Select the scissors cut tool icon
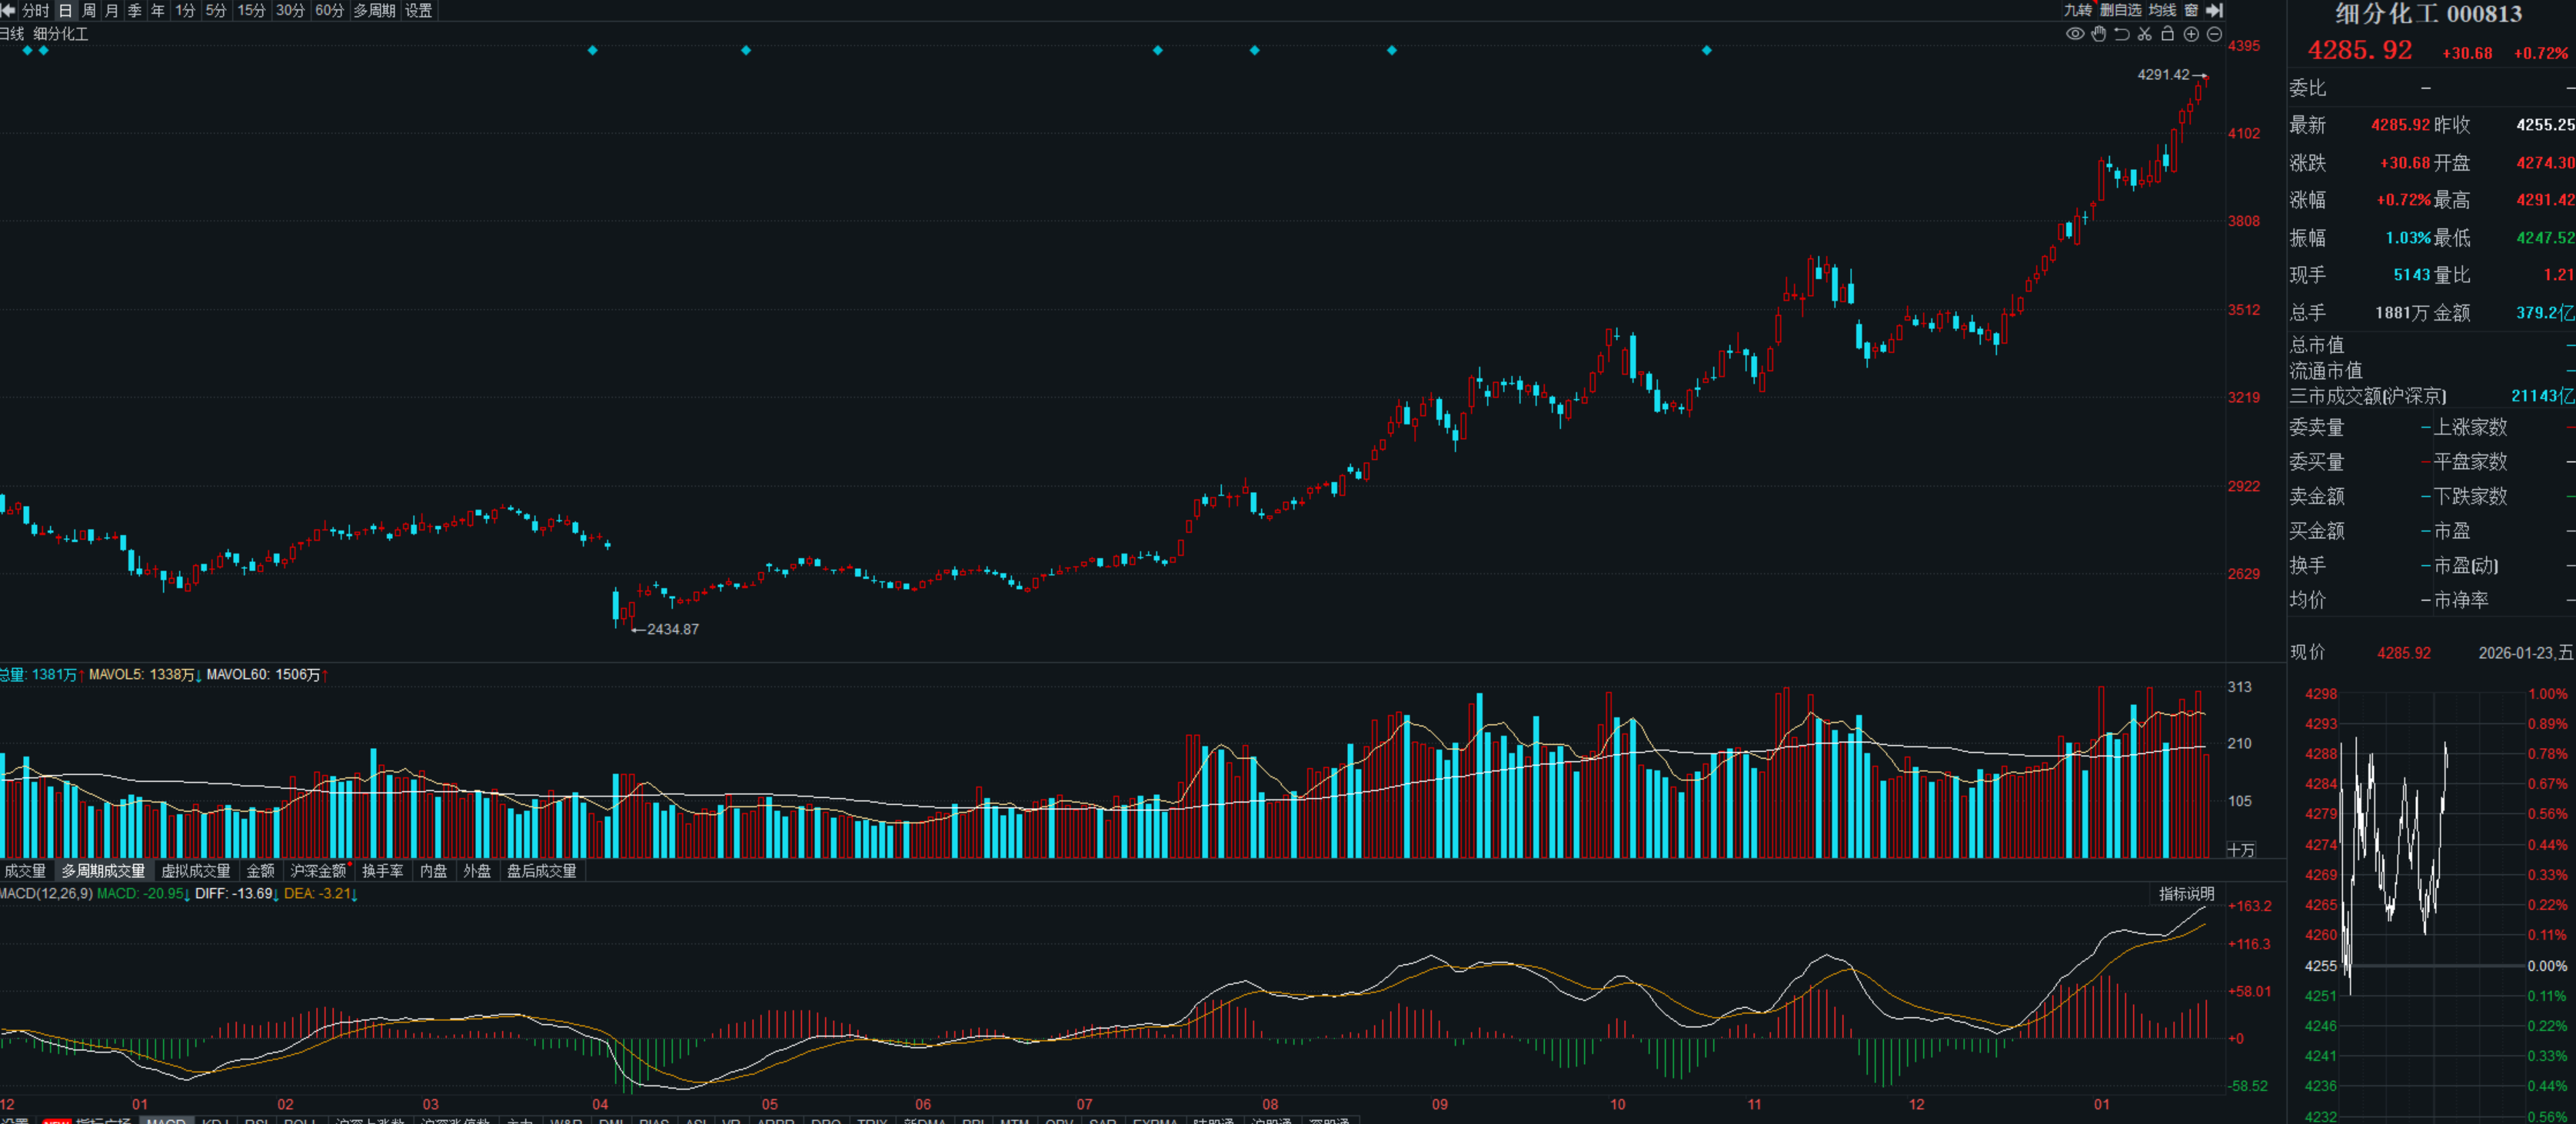Viewport: 2576px width, 1124px height. coord(2145,34)
